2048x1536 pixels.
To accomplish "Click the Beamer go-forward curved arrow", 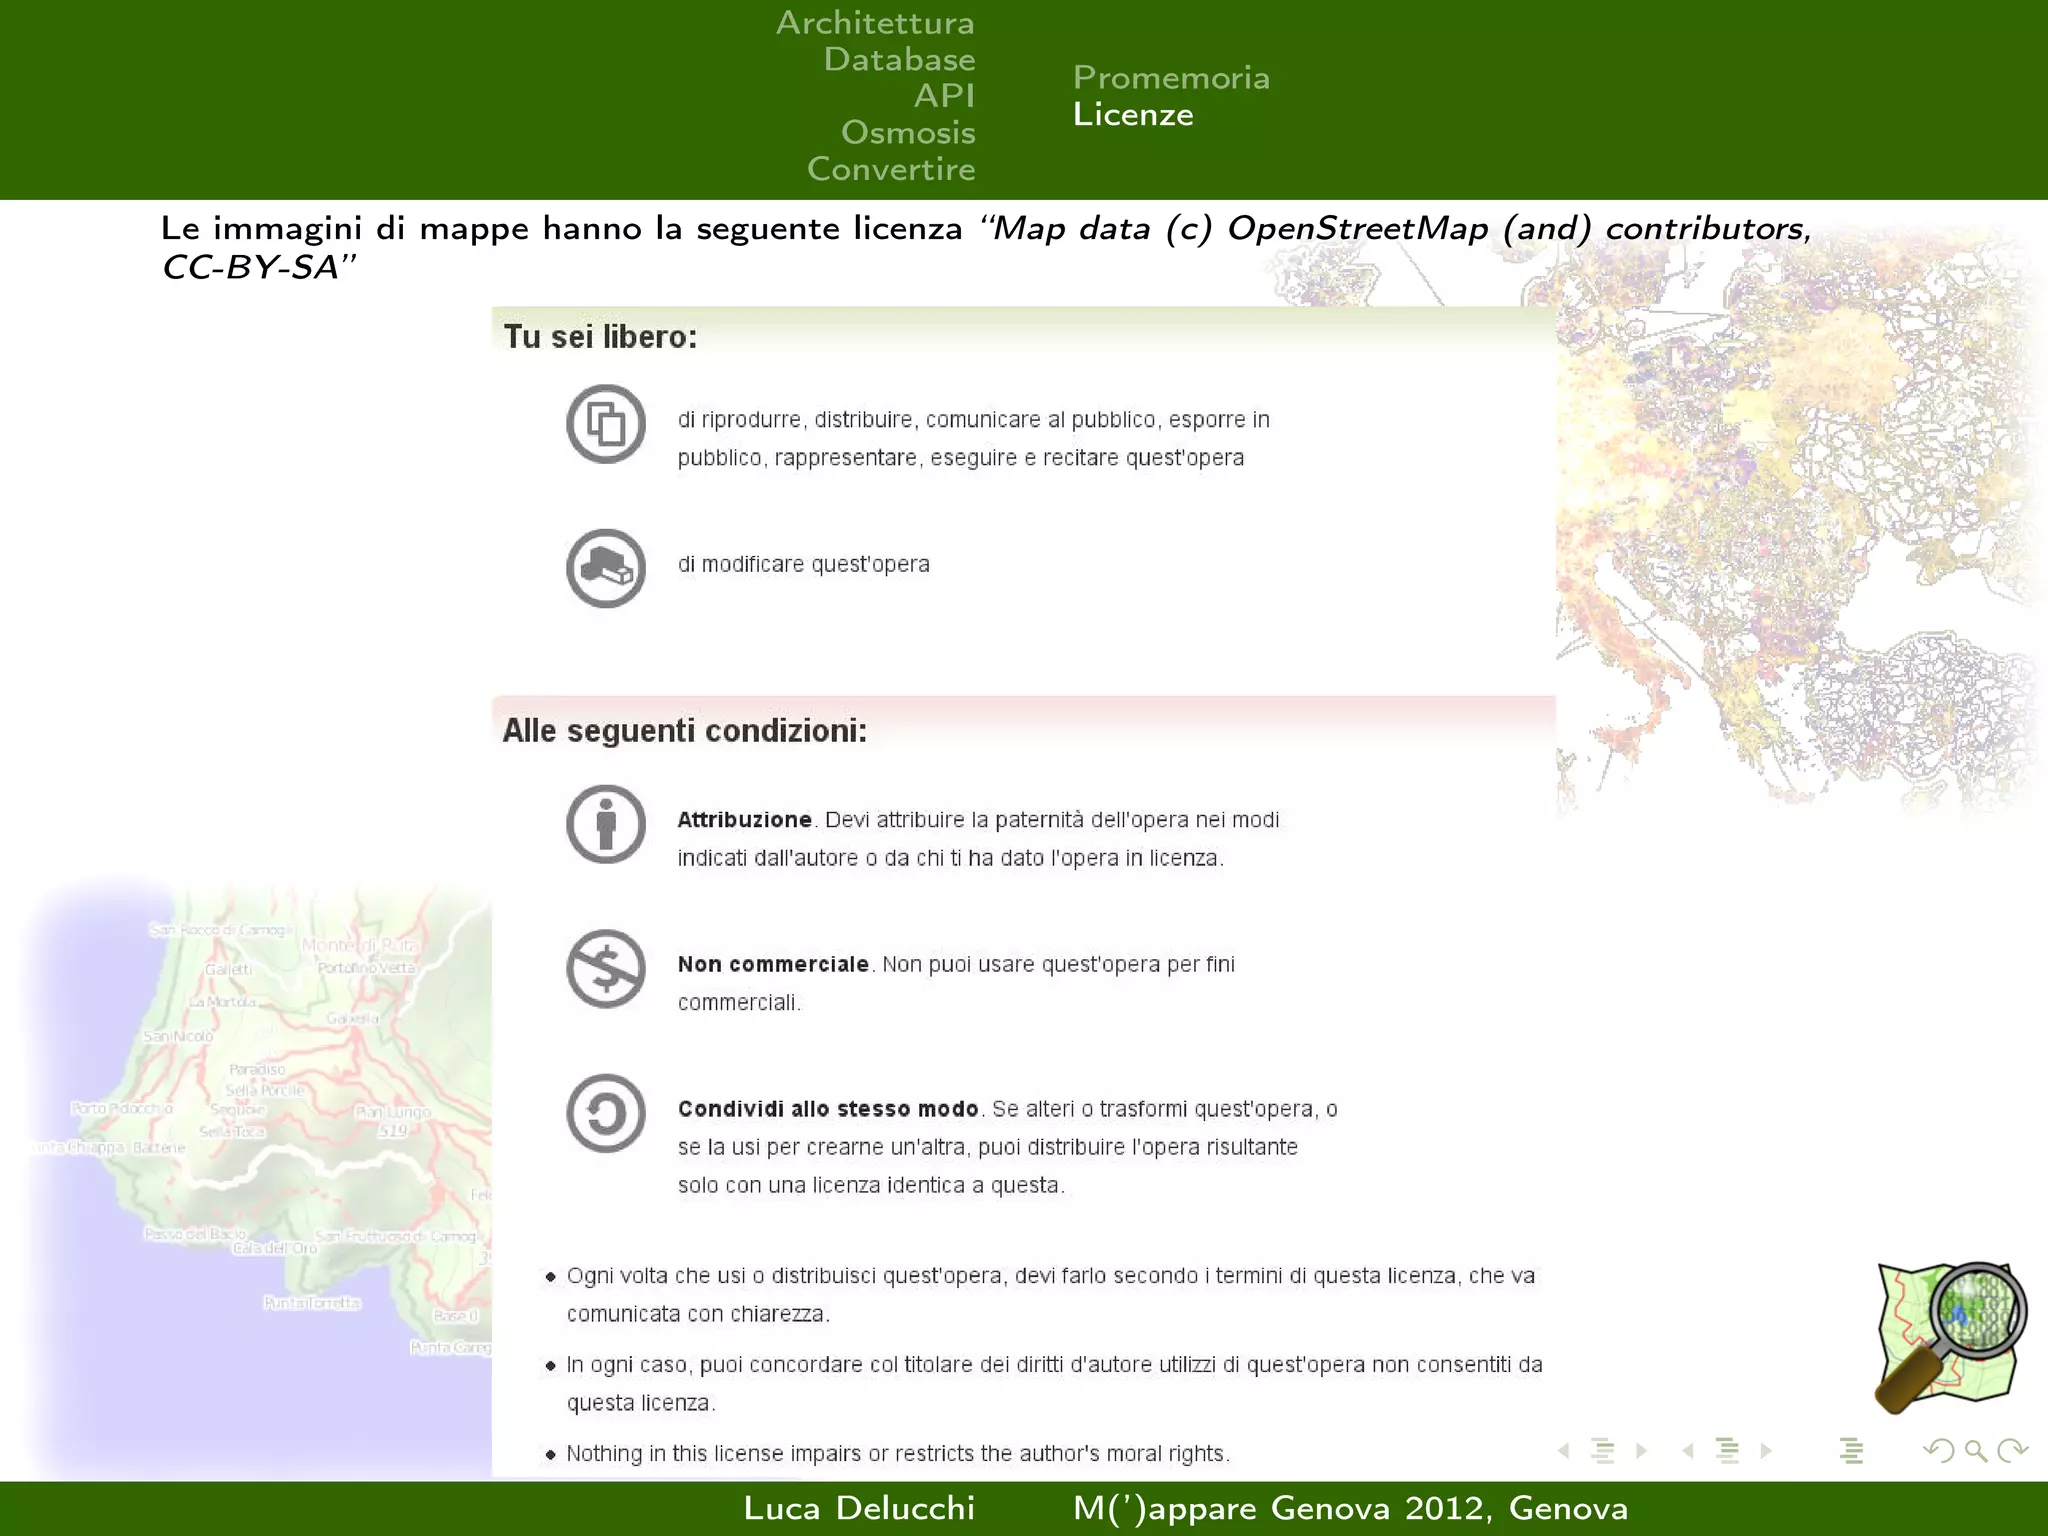I will pos(2012,1450).
